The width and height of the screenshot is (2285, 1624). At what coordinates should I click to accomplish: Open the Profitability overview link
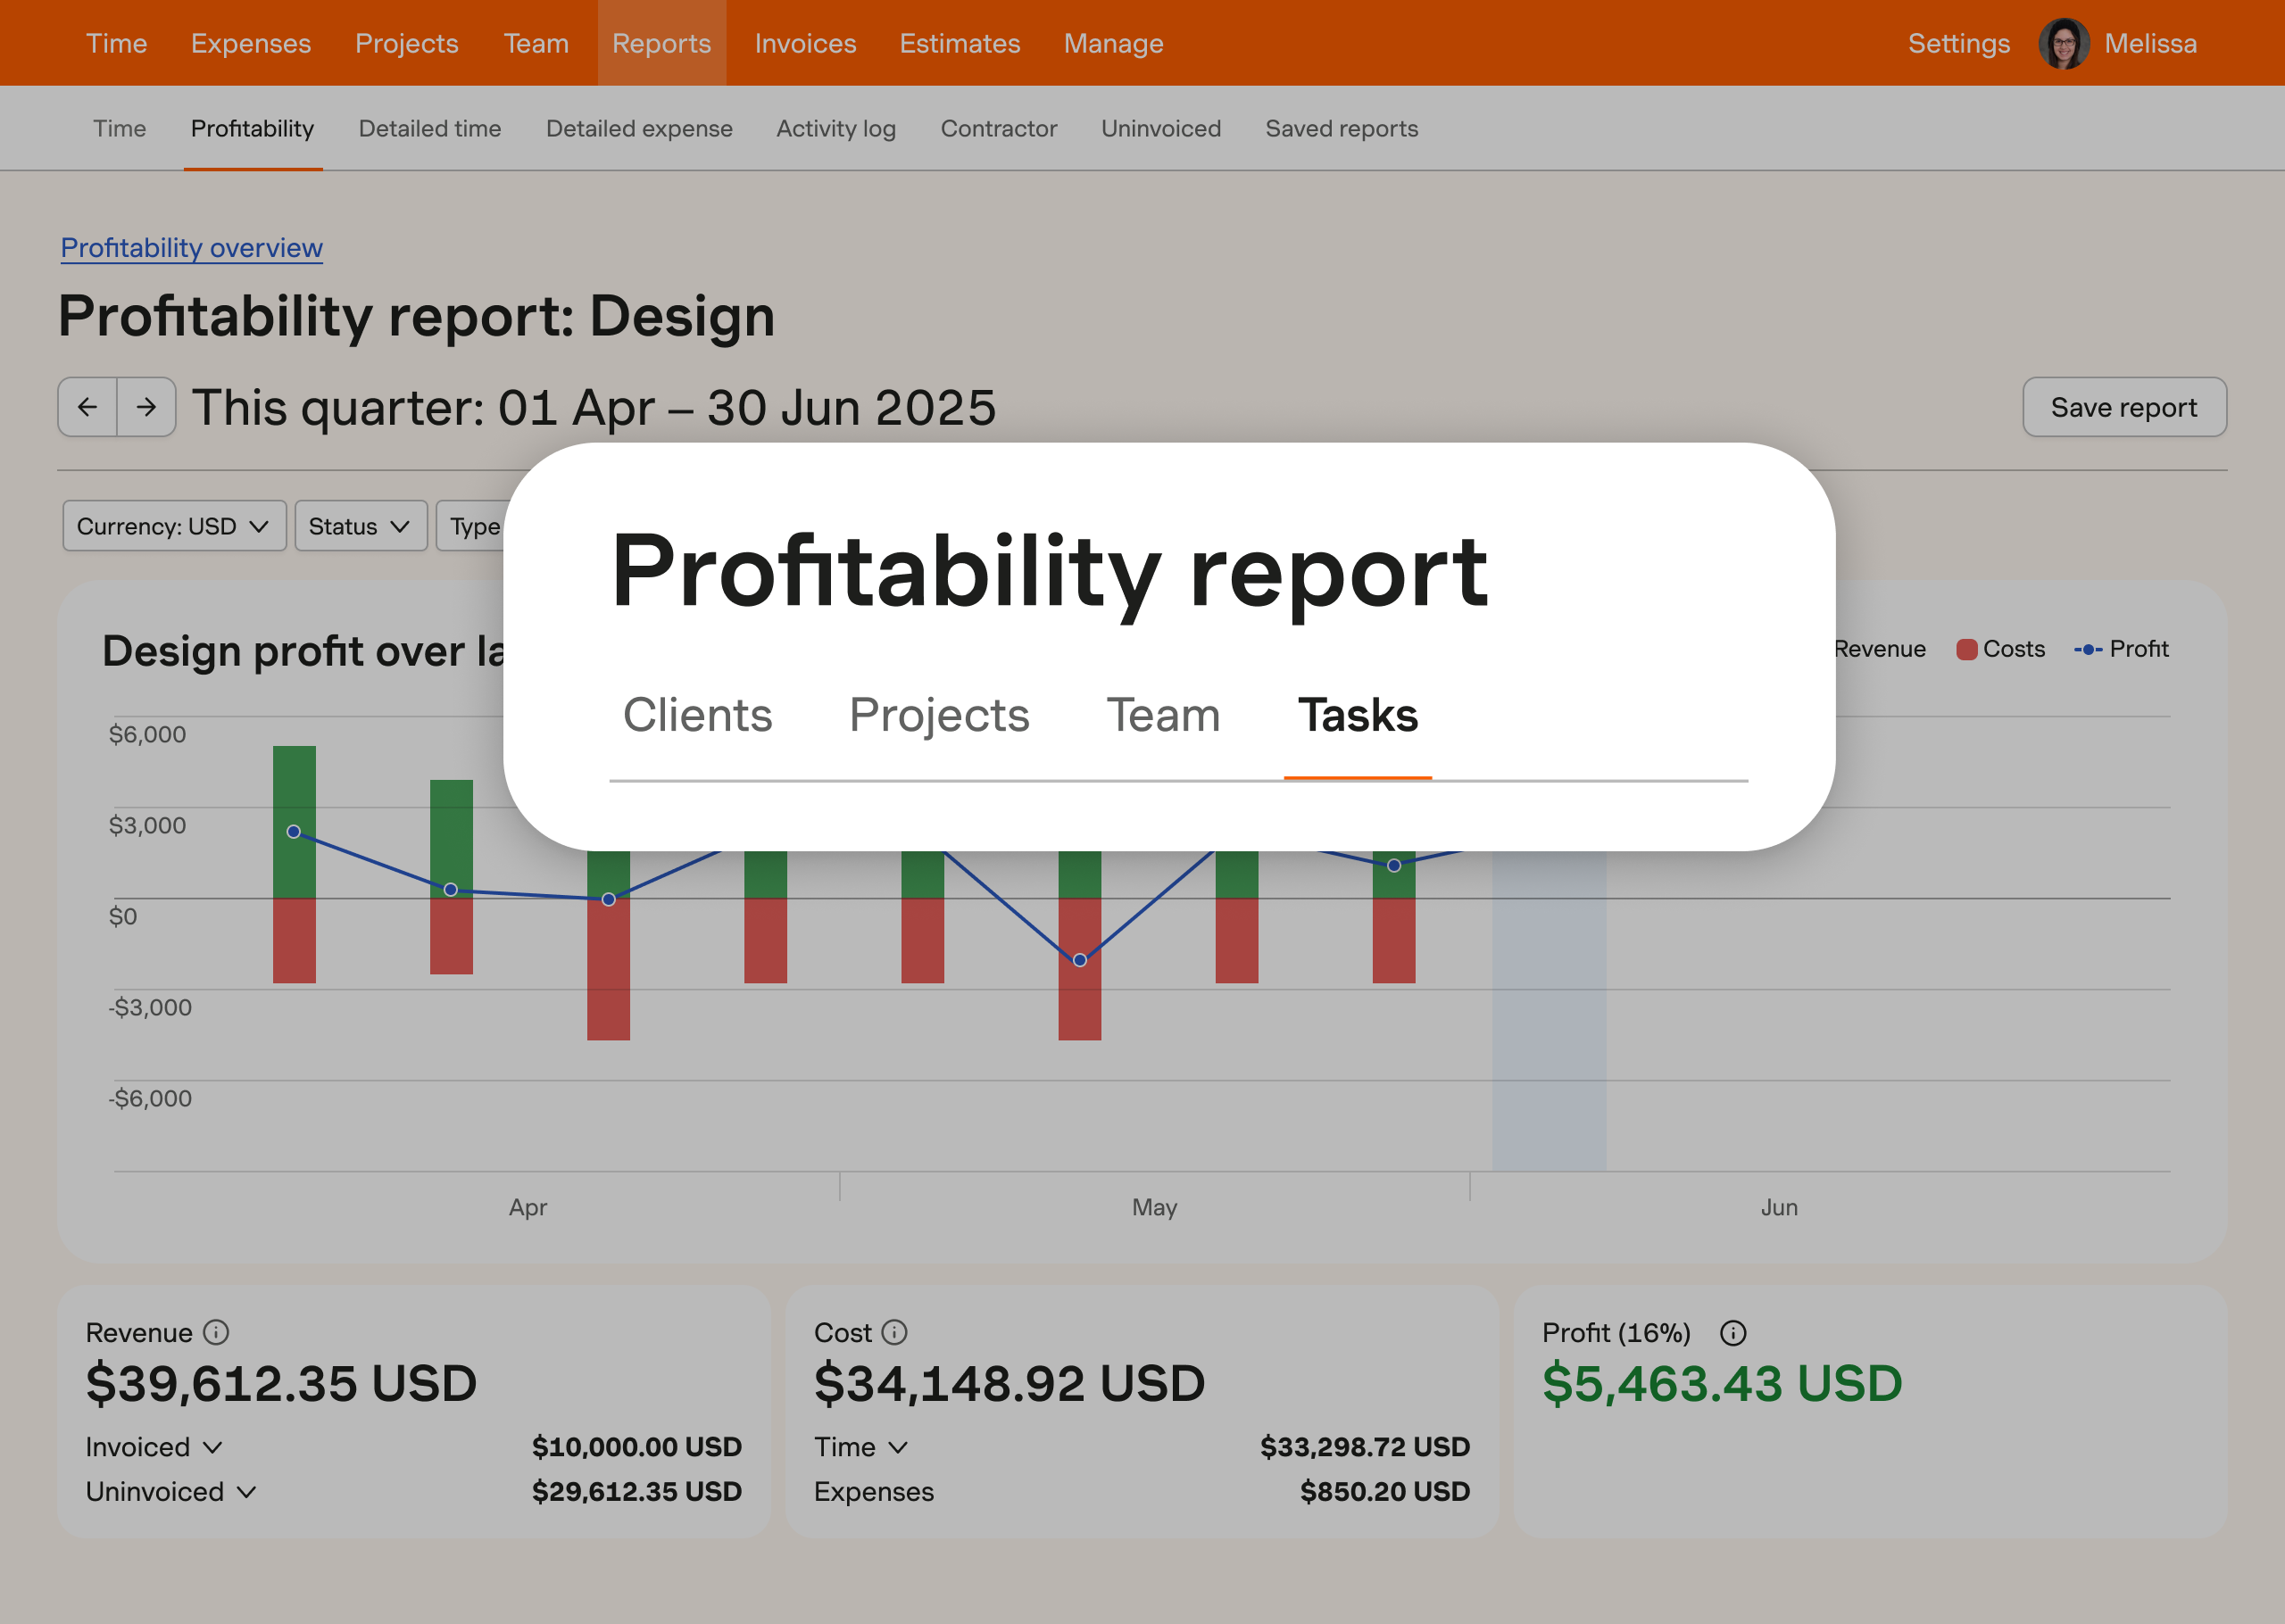pyautogui.click(x=190, y=247)
